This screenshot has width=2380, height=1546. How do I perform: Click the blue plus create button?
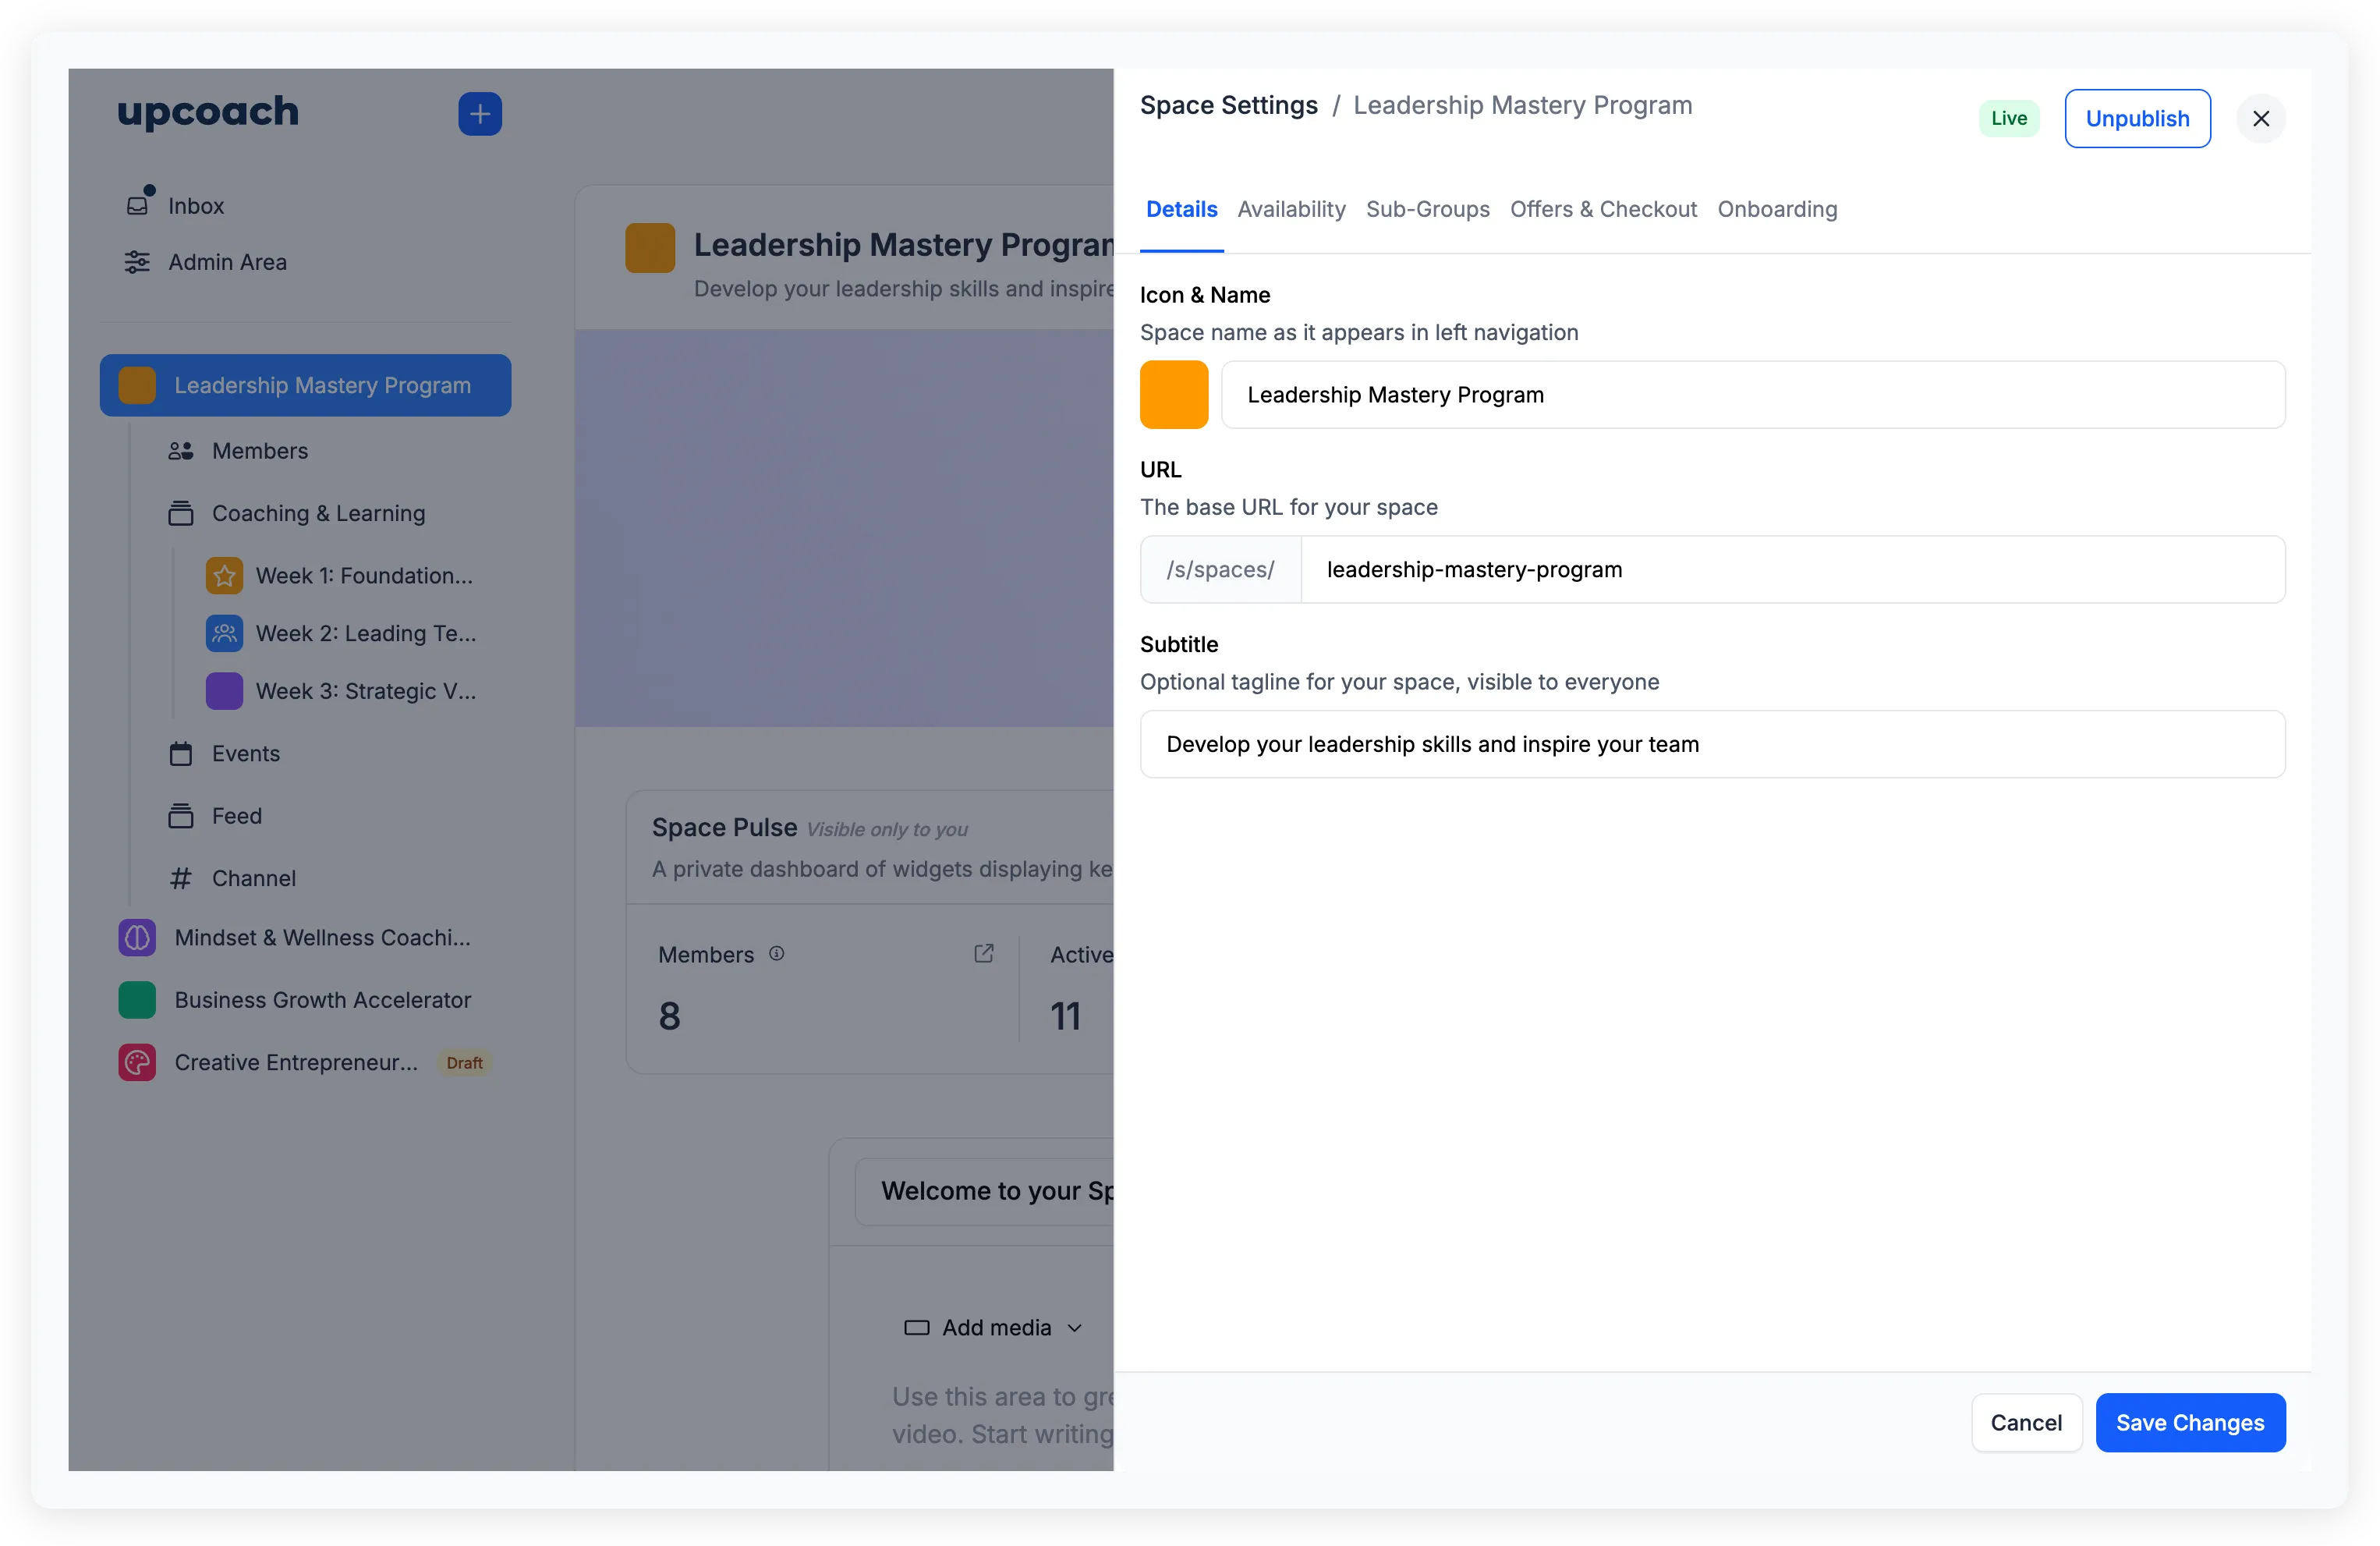[480, 114]
